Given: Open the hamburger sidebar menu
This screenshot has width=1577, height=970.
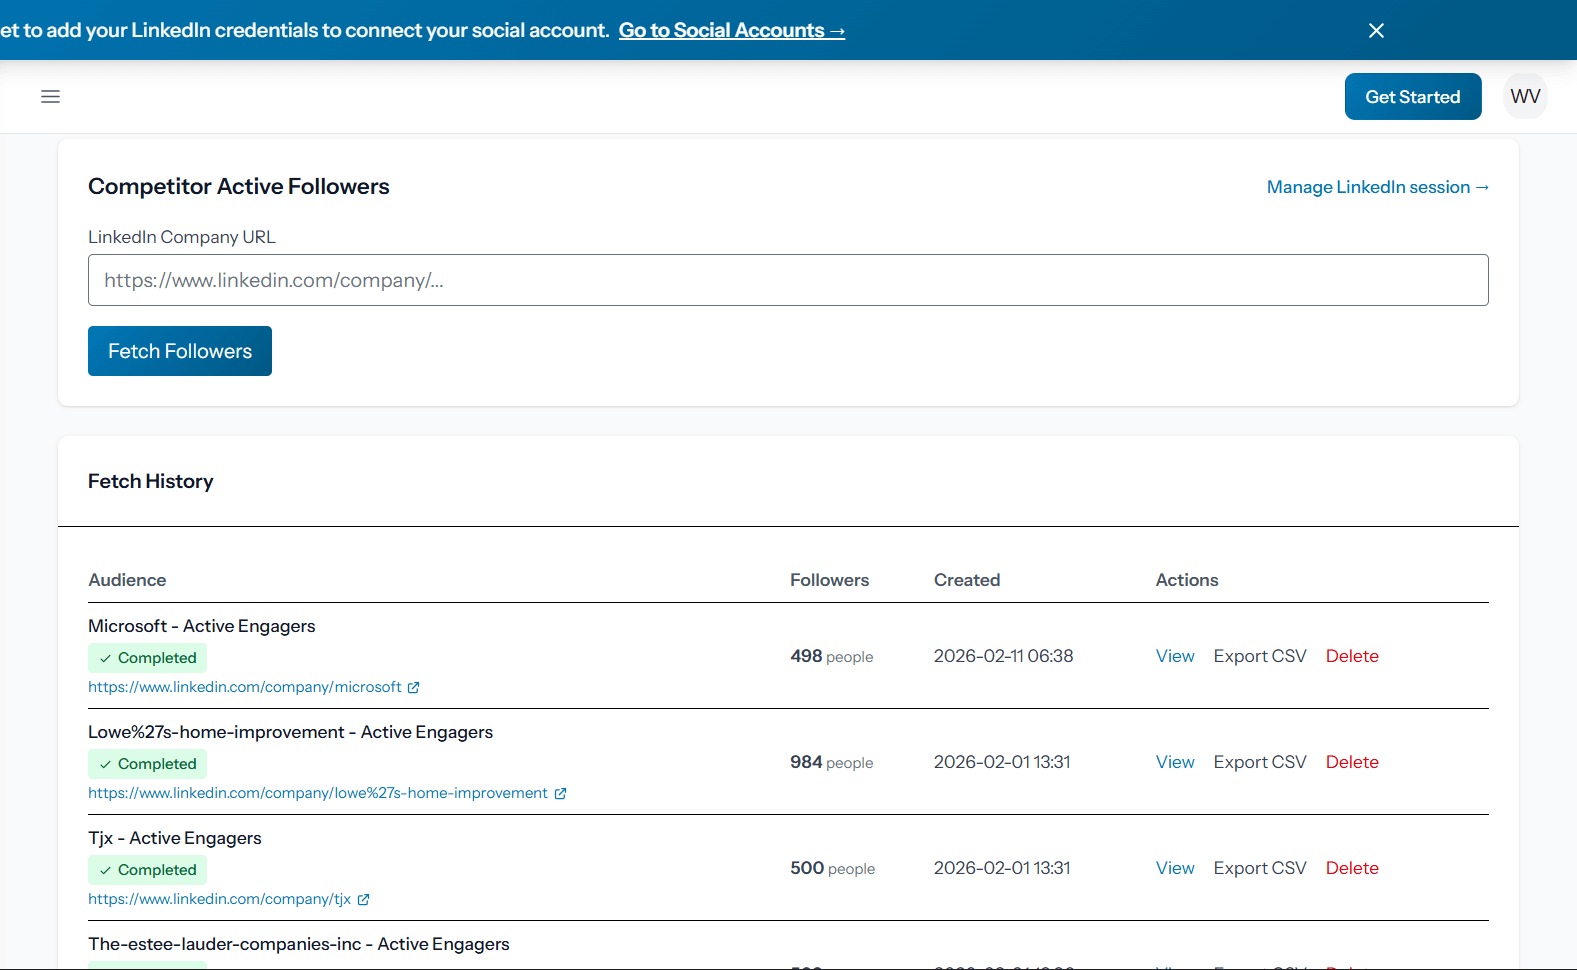Looking at the screenshot, I should [50, 97].
